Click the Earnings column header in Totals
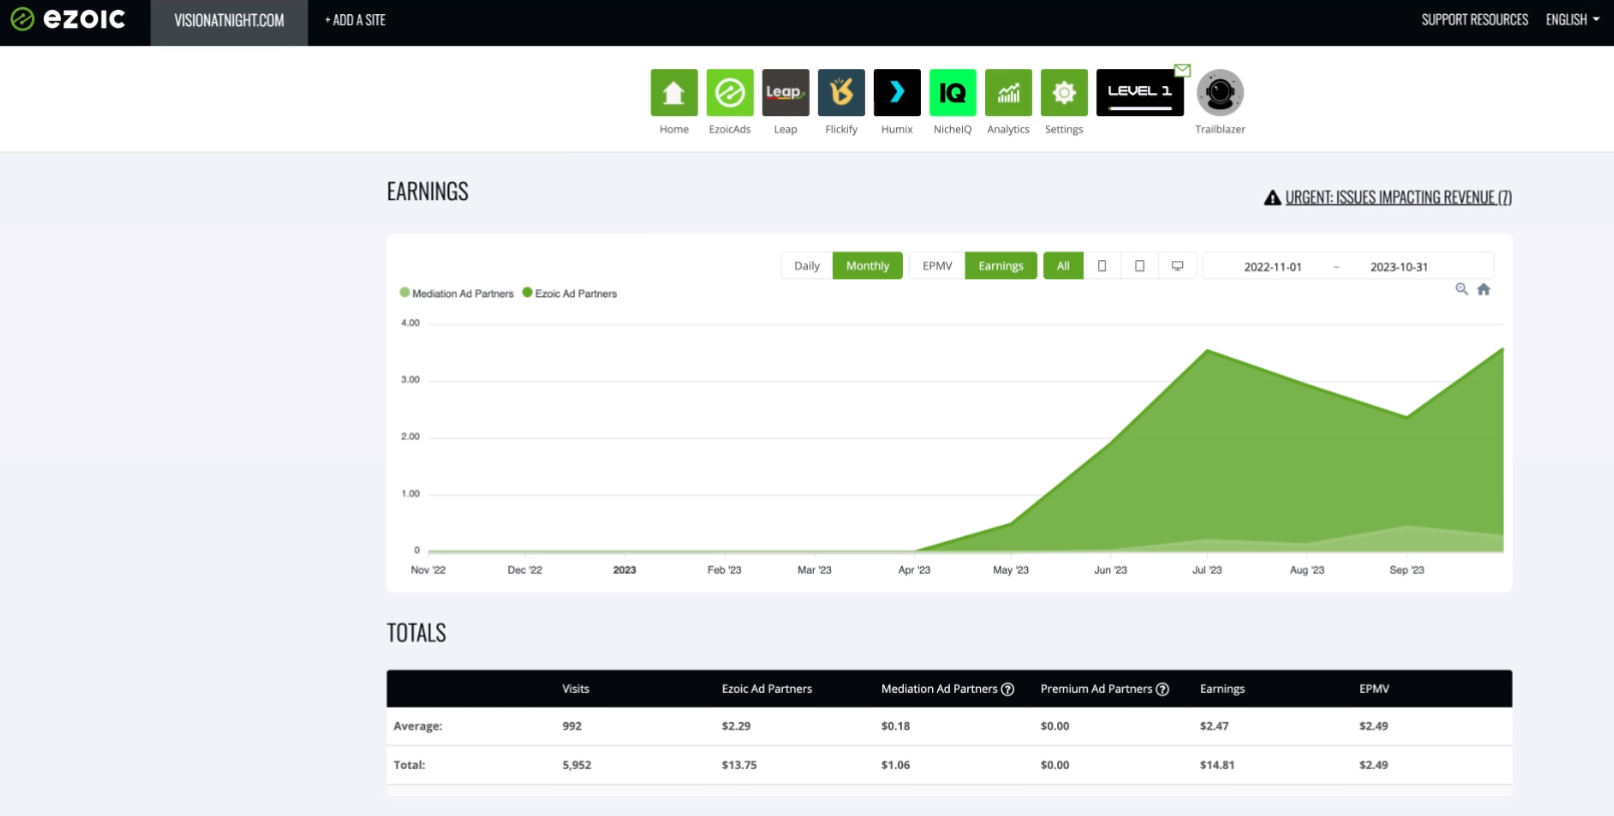The image size is (1614, 816). (1222, 689)
